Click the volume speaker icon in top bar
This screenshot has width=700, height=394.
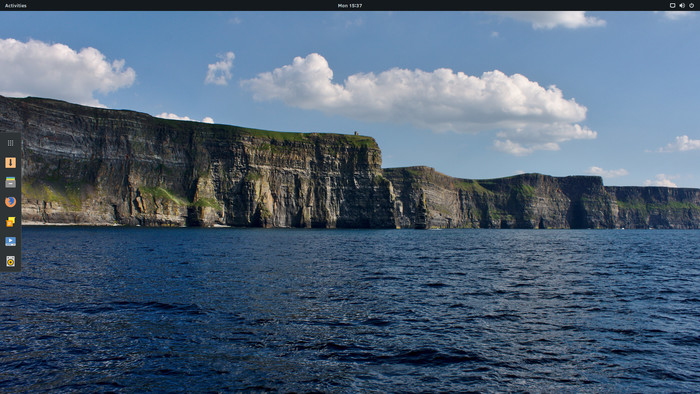[x=682, y=5]
